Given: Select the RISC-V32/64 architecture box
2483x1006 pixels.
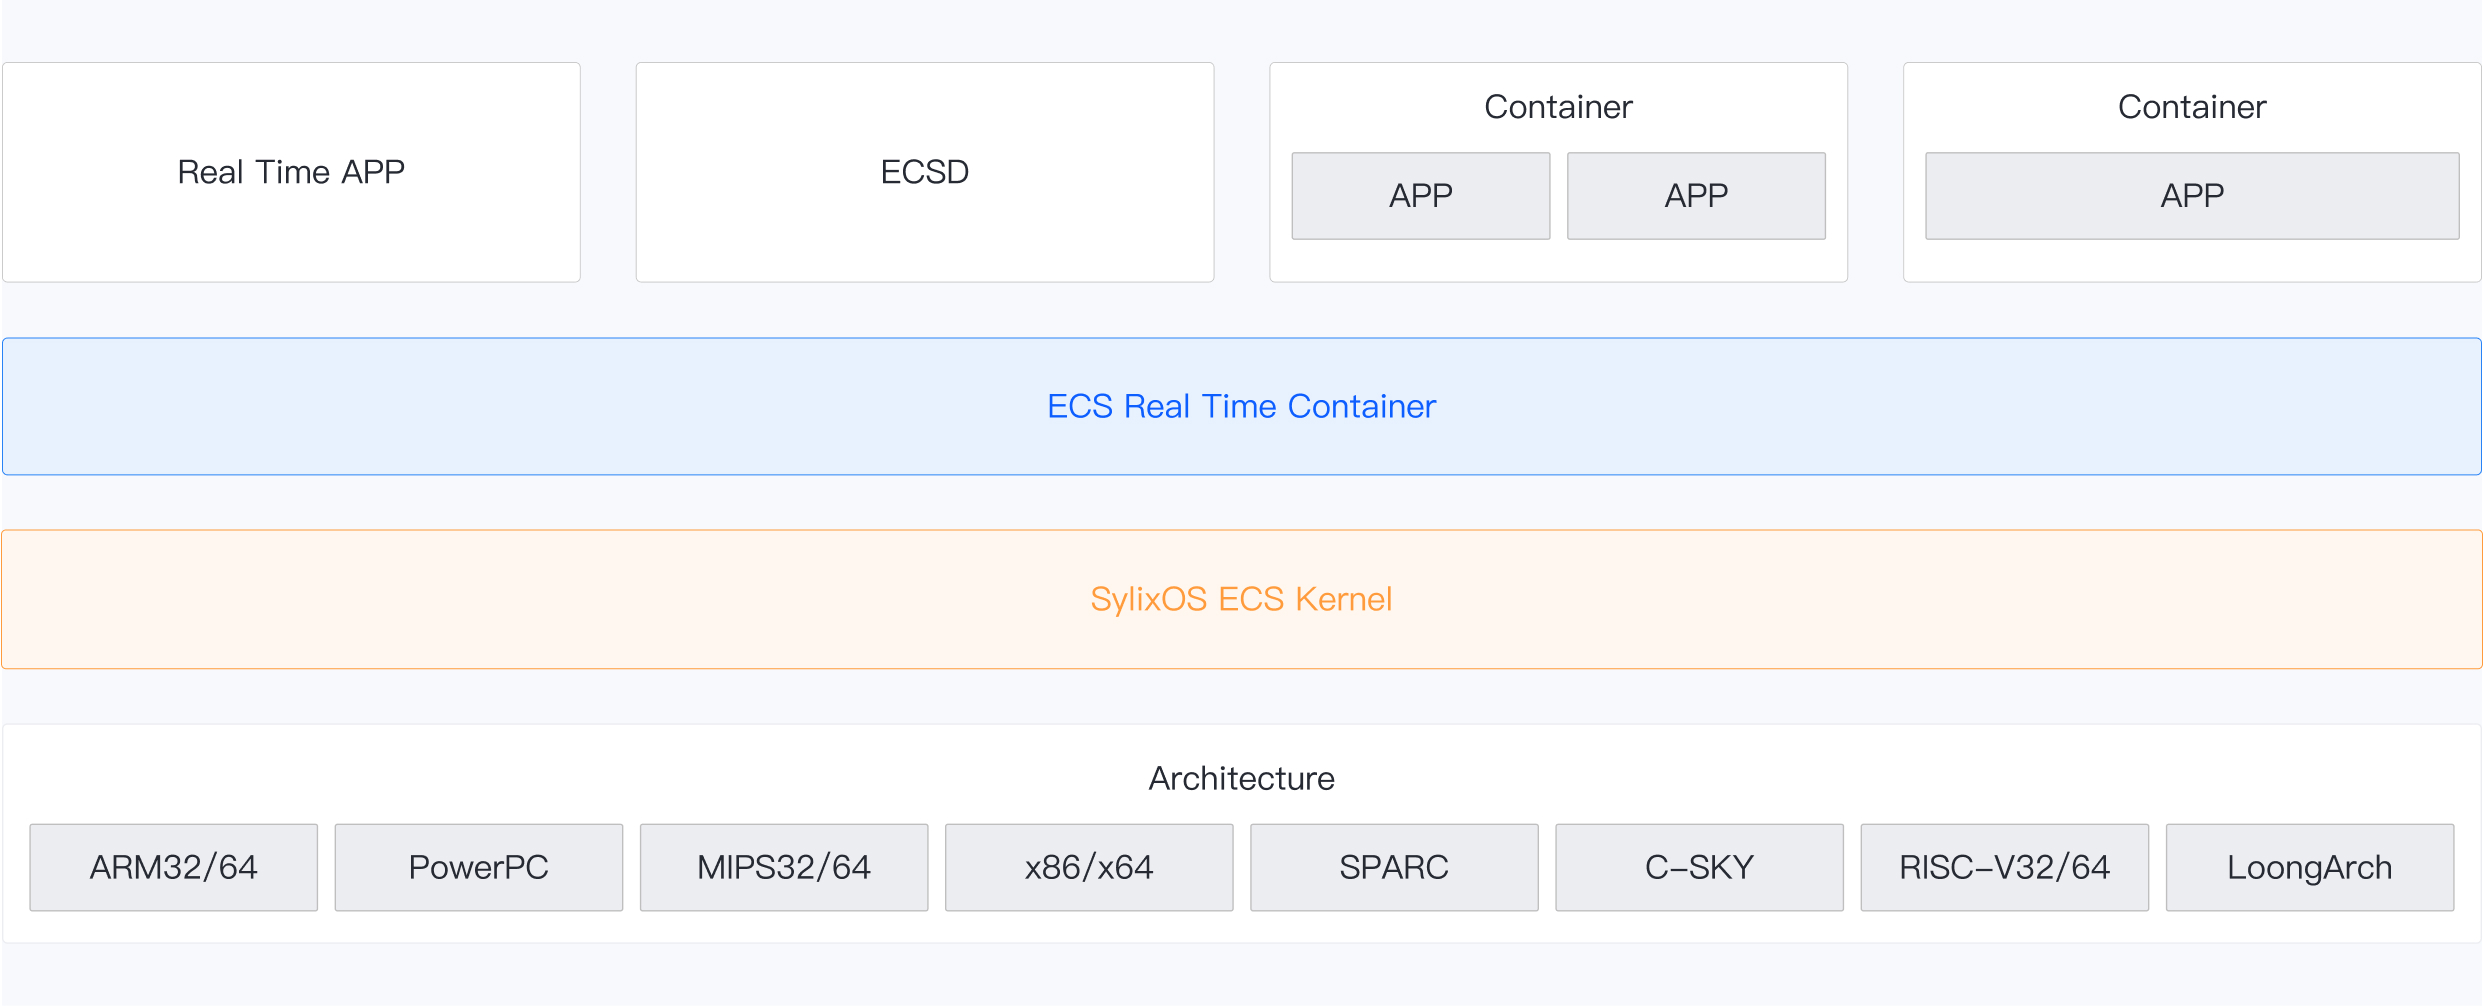Looking at the screenshot, I should 2005,867.
